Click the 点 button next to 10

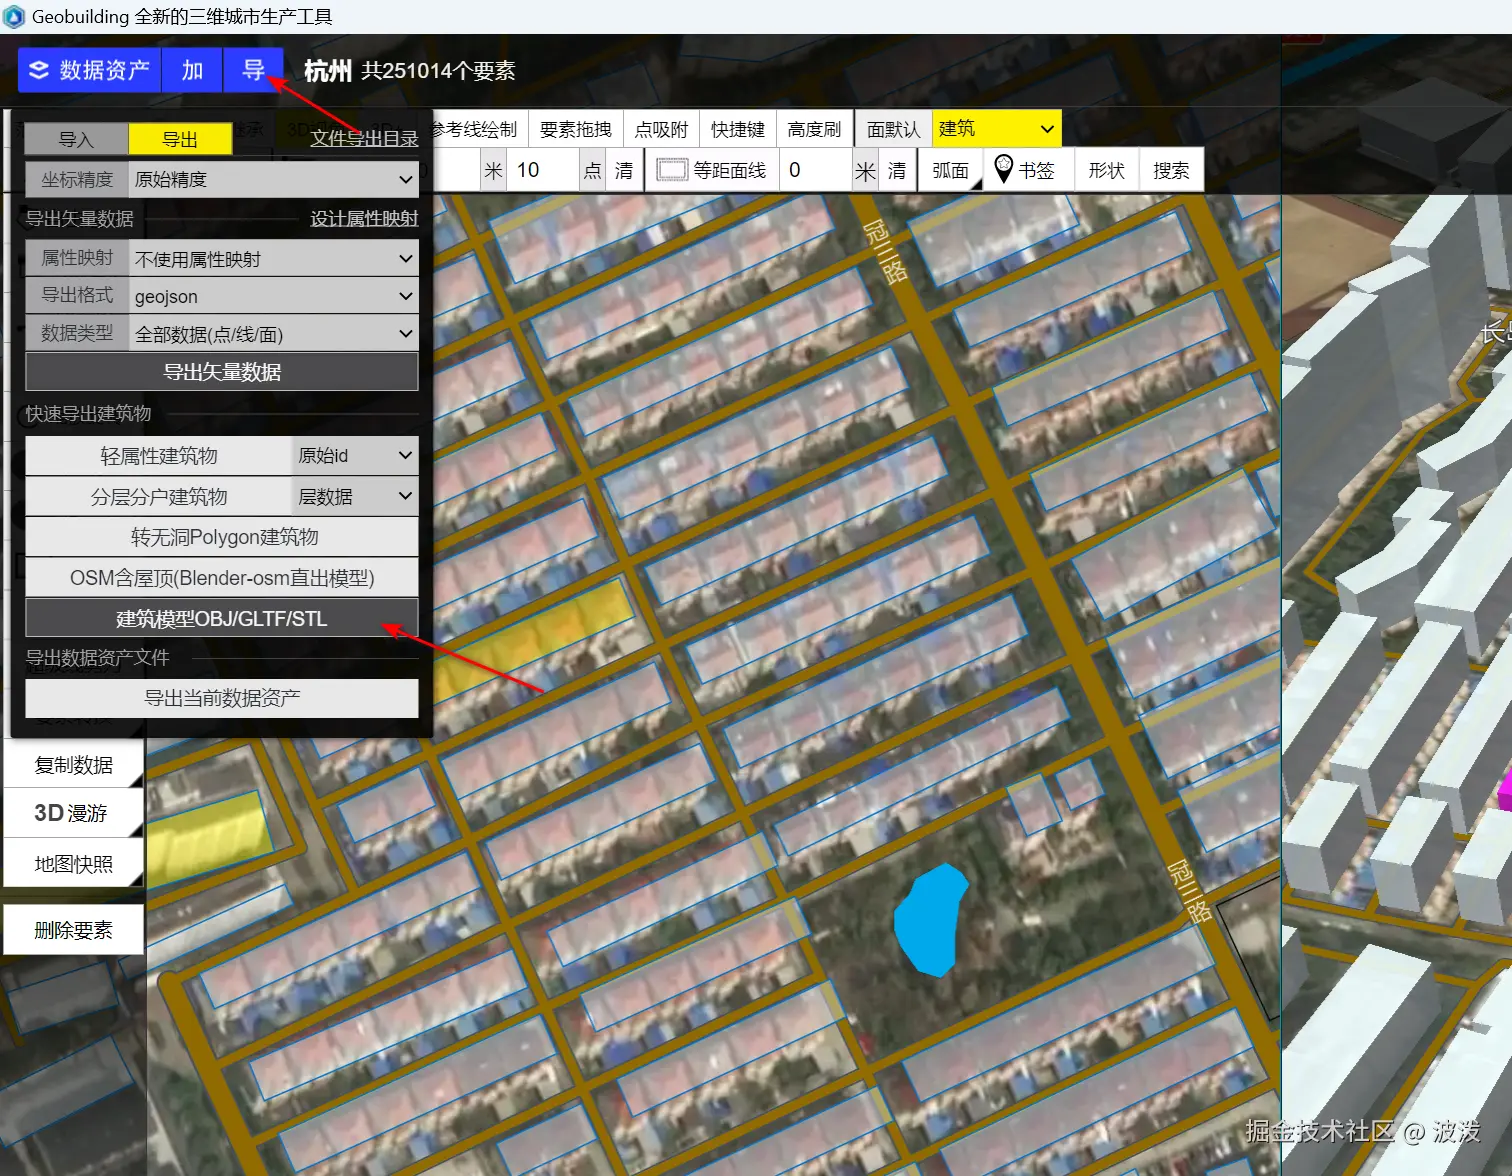[x=593, y=170]
